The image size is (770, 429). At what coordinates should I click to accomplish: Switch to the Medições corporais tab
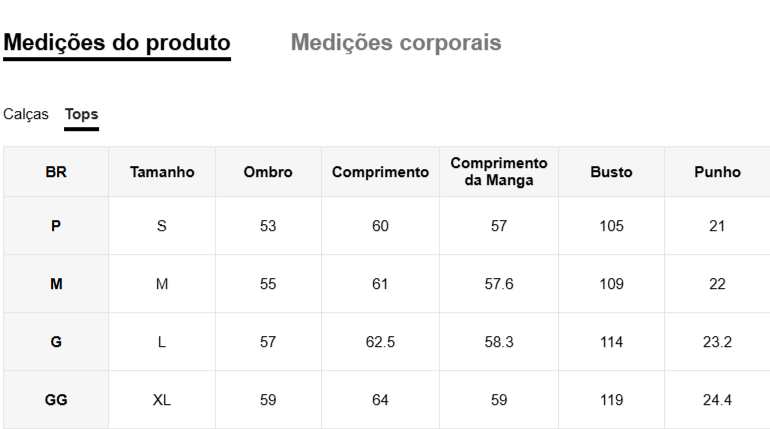(x=396, y=43)
